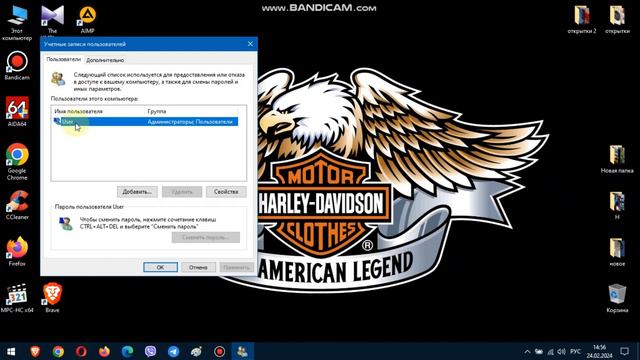The height and width of the screenshot is (360, 640).
Task: Click the Bandicam record icon in taskbar
Action: [x=220, y=351]
